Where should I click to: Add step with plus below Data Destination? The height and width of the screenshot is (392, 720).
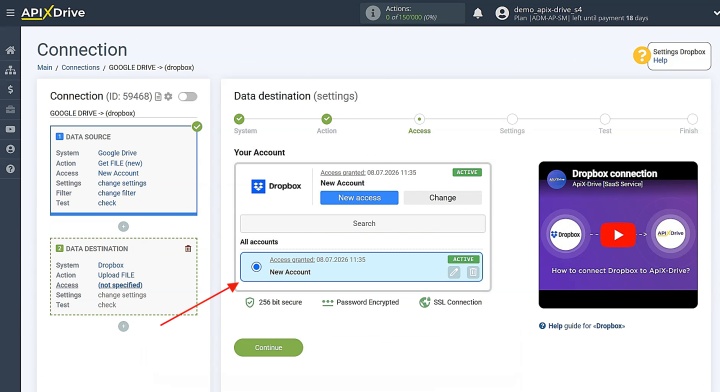tap(124, 326)
